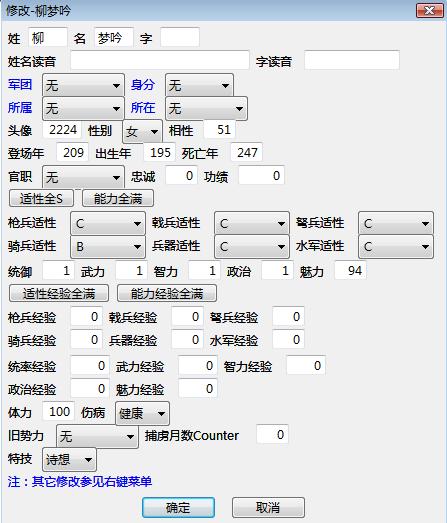Viewport: 447px width, 523px height.
Task: Open the 所属 dropdown list
Action: [83, 108]
